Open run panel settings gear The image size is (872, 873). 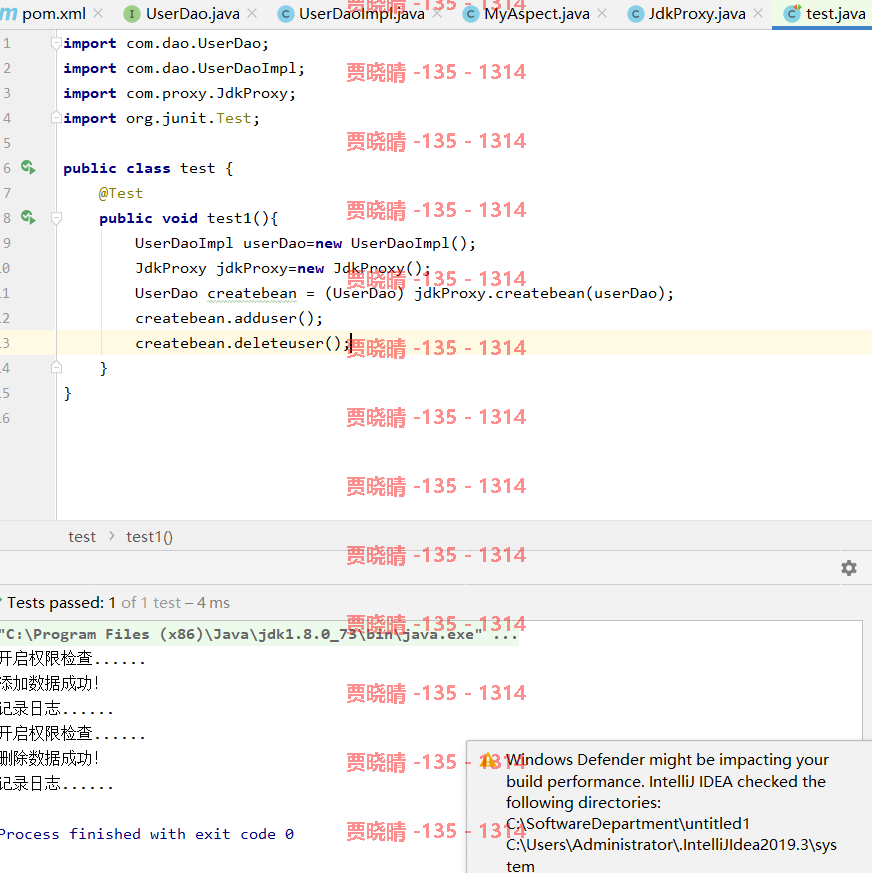pyautogui.click(x=849, y=568)
